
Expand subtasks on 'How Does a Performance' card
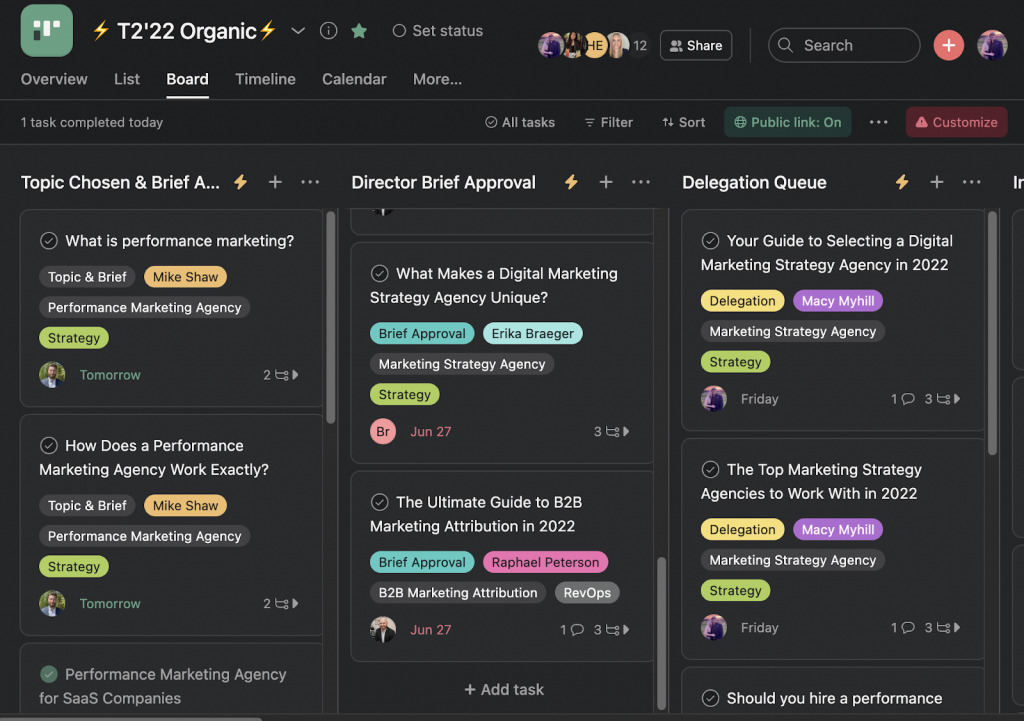tap(281, 603)
